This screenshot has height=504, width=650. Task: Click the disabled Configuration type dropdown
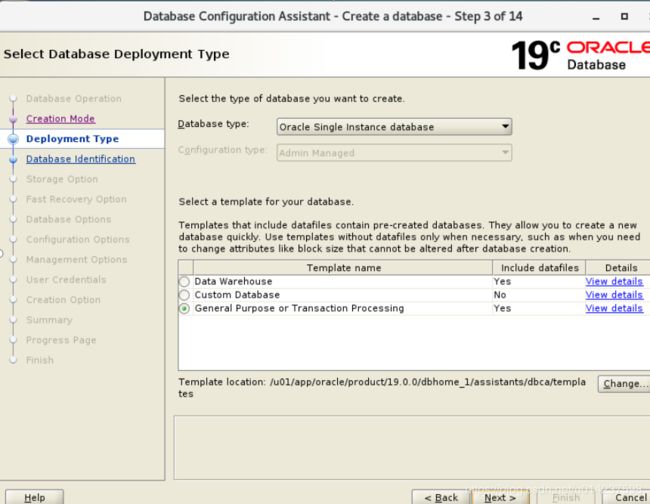pyautogui.click(x=394, y=153)
